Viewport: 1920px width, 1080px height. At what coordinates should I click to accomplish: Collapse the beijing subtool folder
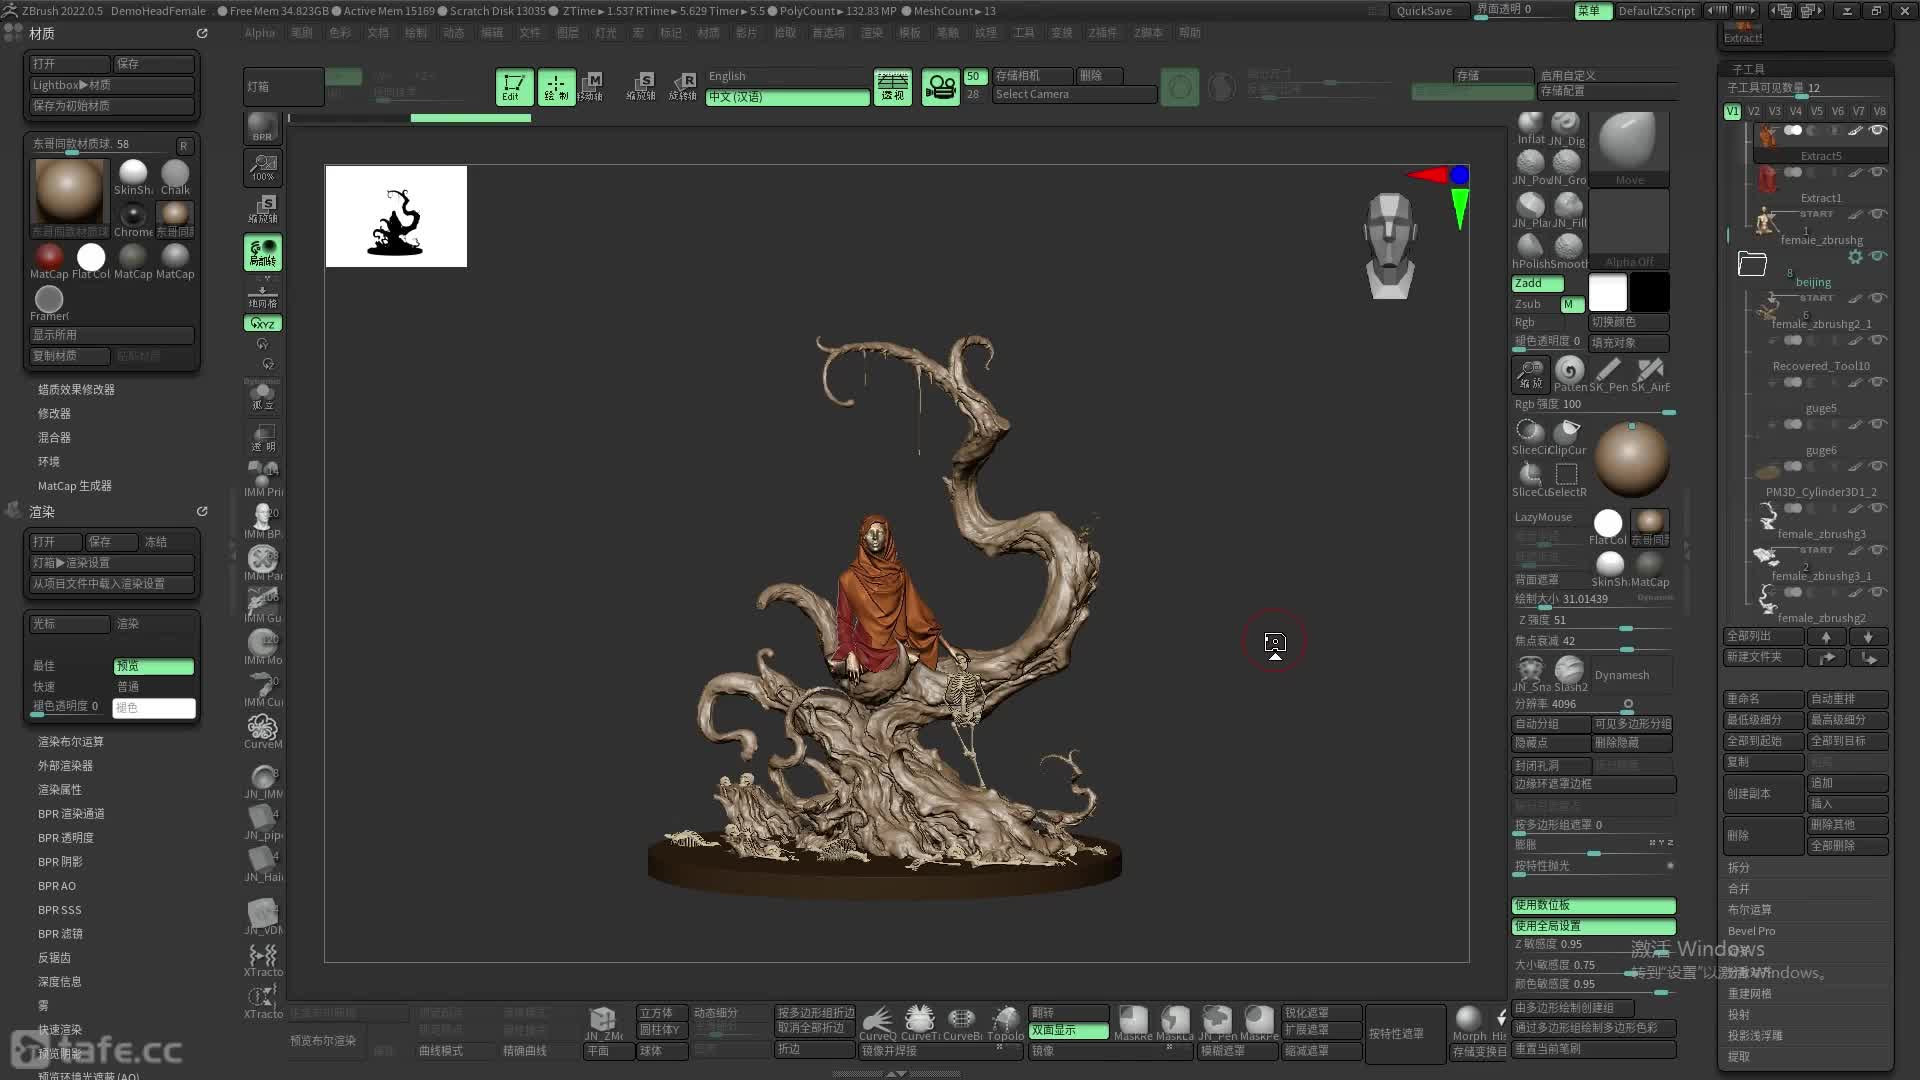point(1752,264)
